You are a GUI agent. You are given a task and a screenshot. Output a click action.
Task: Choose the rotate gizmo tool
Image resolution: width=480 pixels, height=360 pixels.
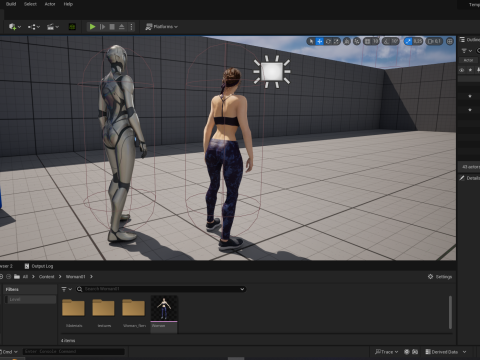tap(328, 41)
